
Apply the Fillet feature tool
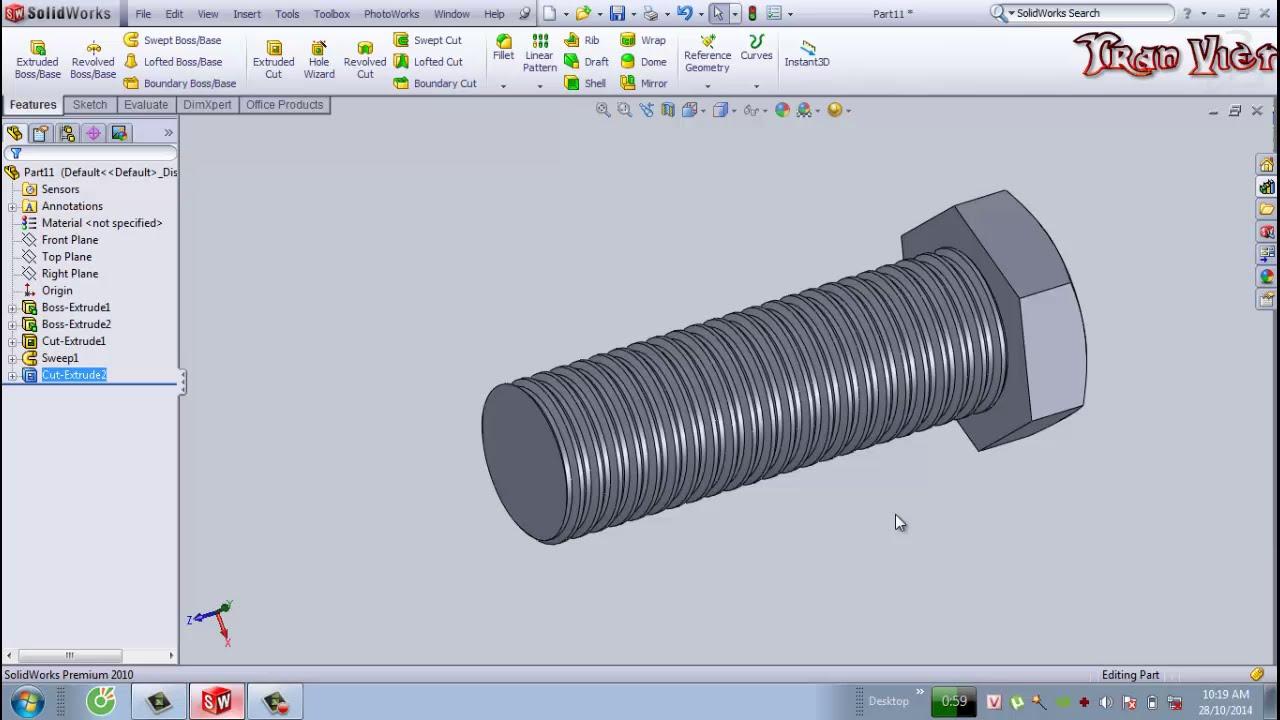coord(503,48)
